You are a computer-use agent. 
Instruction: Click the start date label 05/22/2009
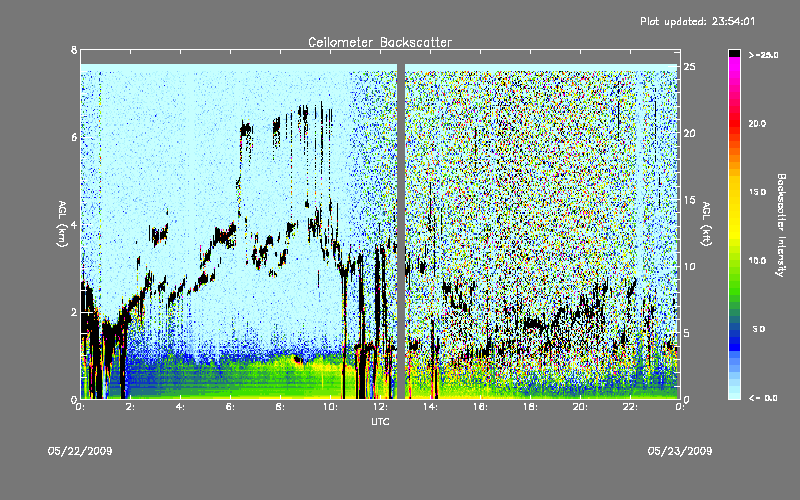80,451
